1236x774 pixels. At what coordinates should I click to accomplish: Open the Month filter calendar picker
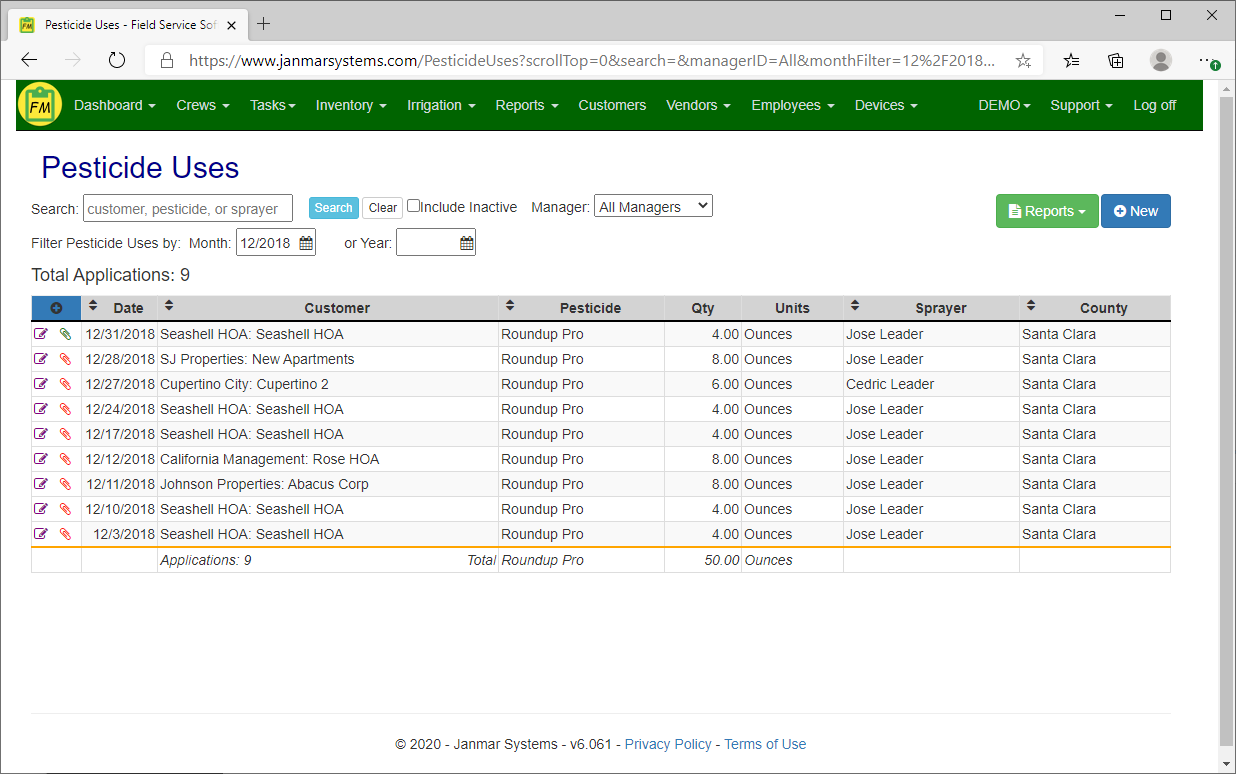pos(306,243)
